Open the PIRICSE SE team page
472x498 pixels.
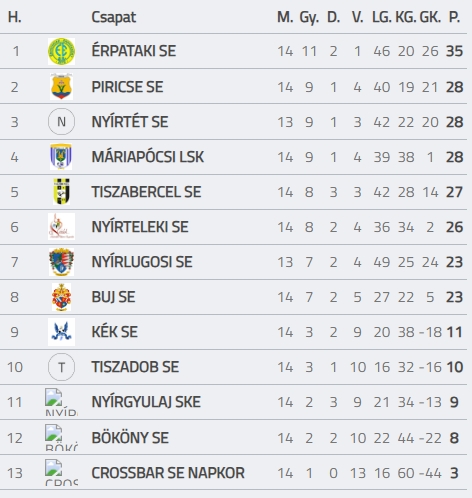click(127, 87)
